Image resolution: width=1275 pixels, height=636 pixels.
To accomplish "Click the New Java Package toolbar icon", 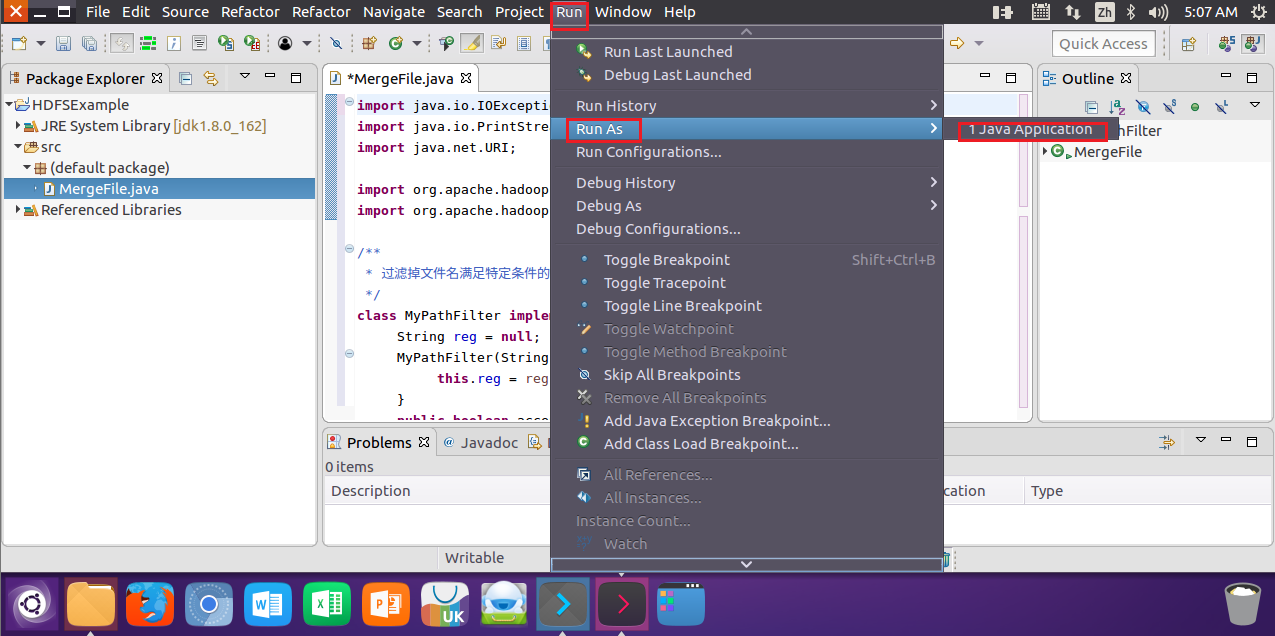I will click(369, 43).
